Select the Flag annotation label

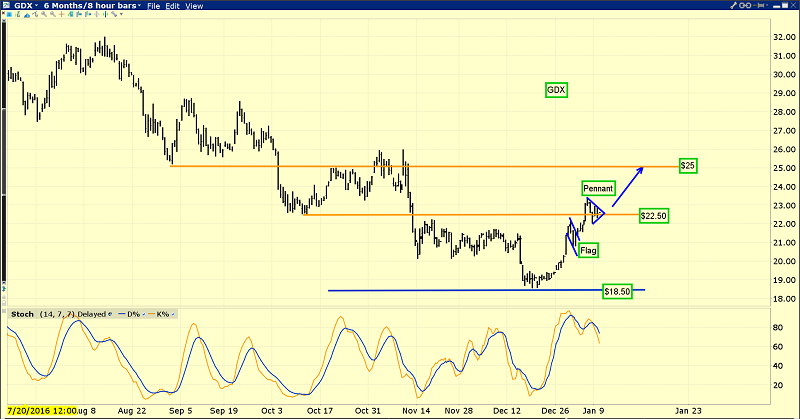pos(588,250)
